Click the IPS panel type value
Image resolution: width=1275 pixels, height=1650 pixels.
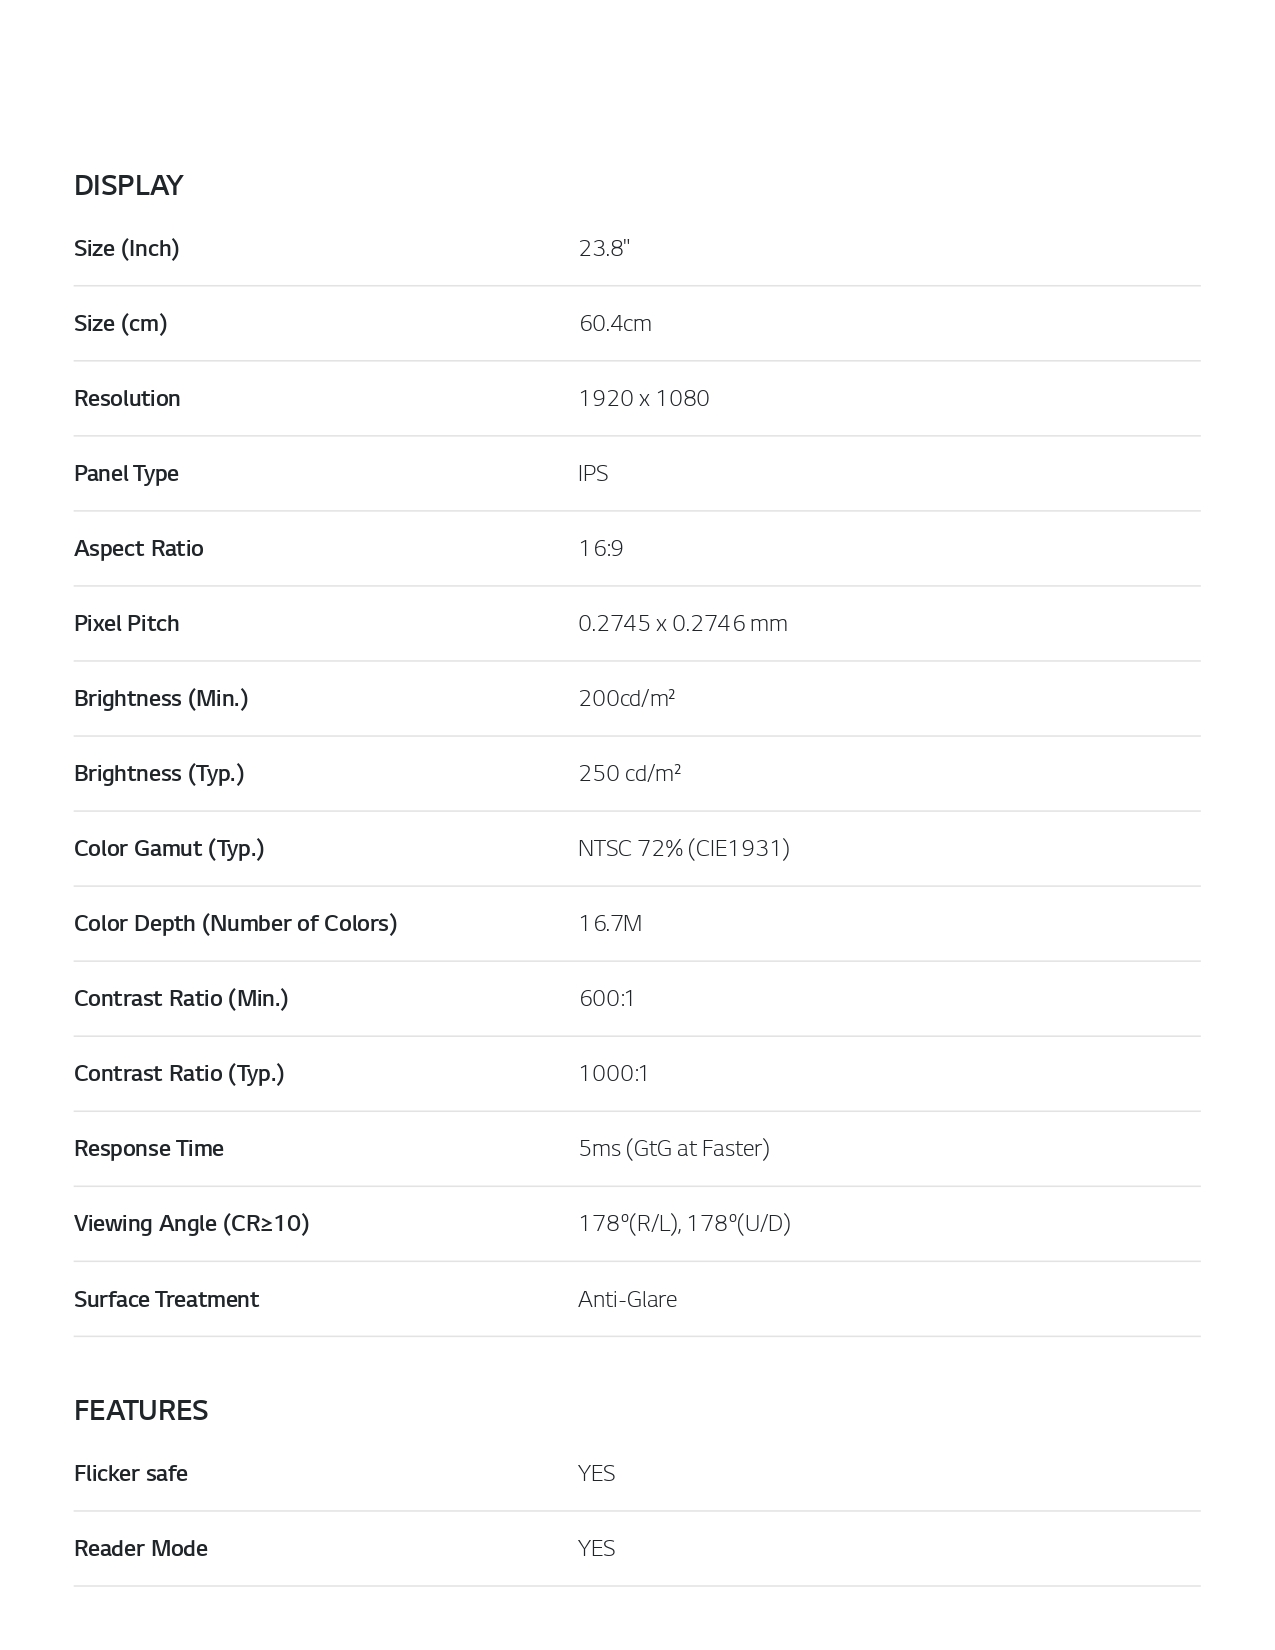click(x=593, y=473)
